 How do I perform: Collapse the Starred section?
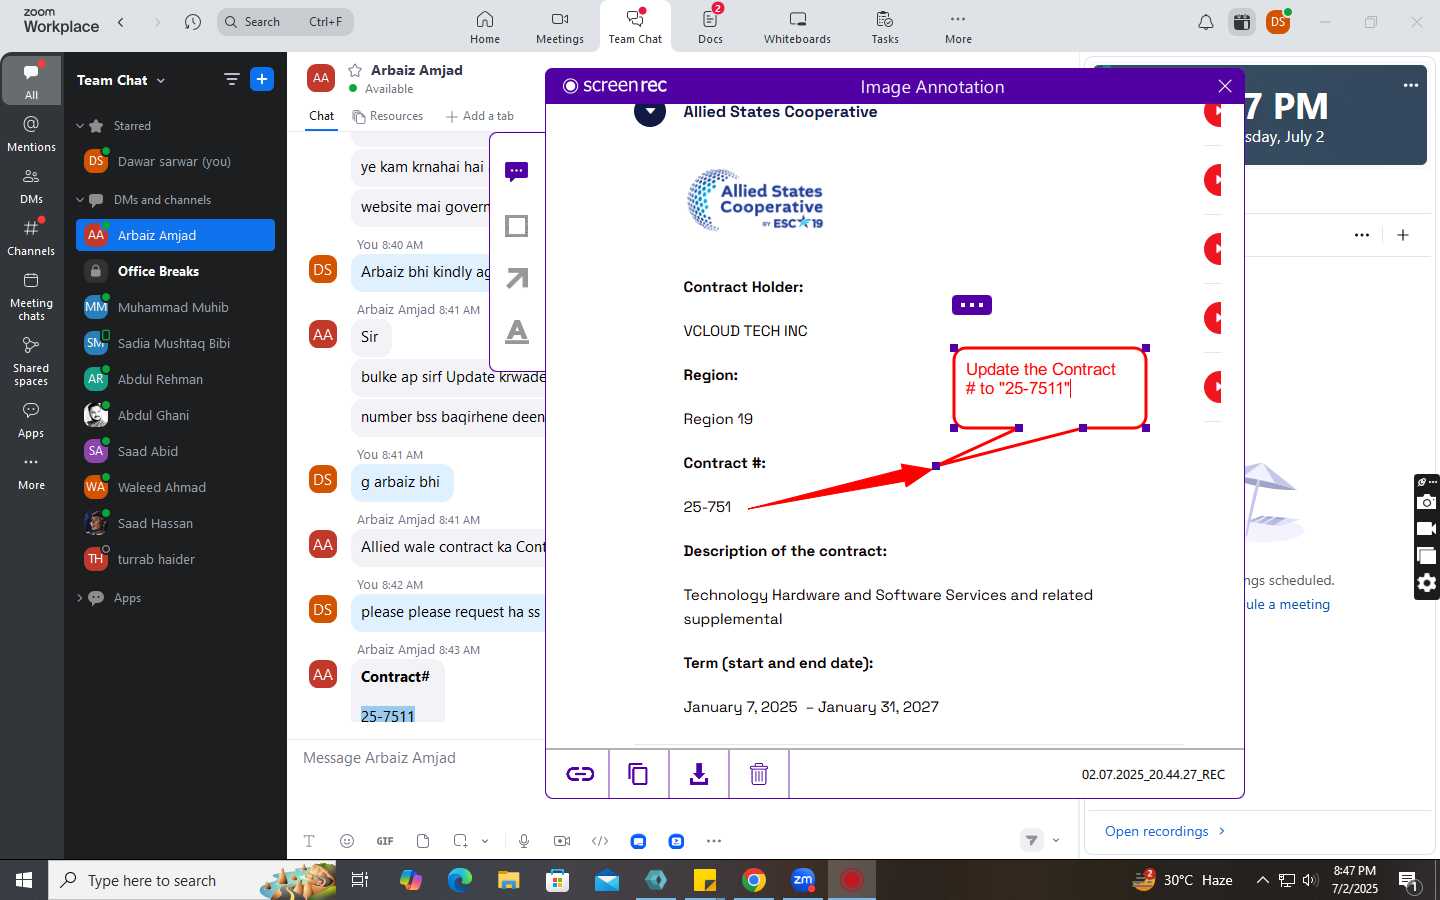[80, 126]
